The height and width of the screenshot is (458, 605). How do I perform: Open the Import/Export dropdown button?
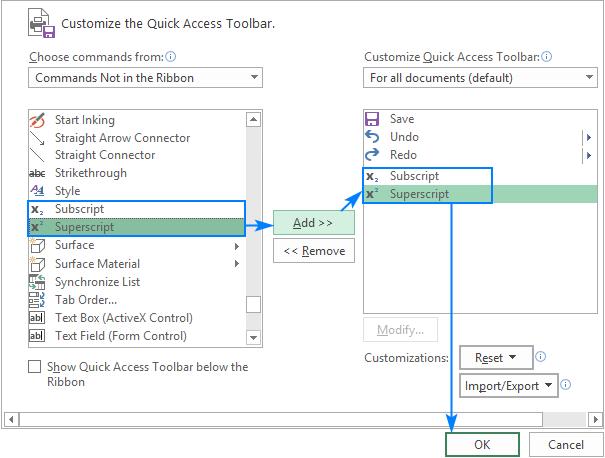509,385
